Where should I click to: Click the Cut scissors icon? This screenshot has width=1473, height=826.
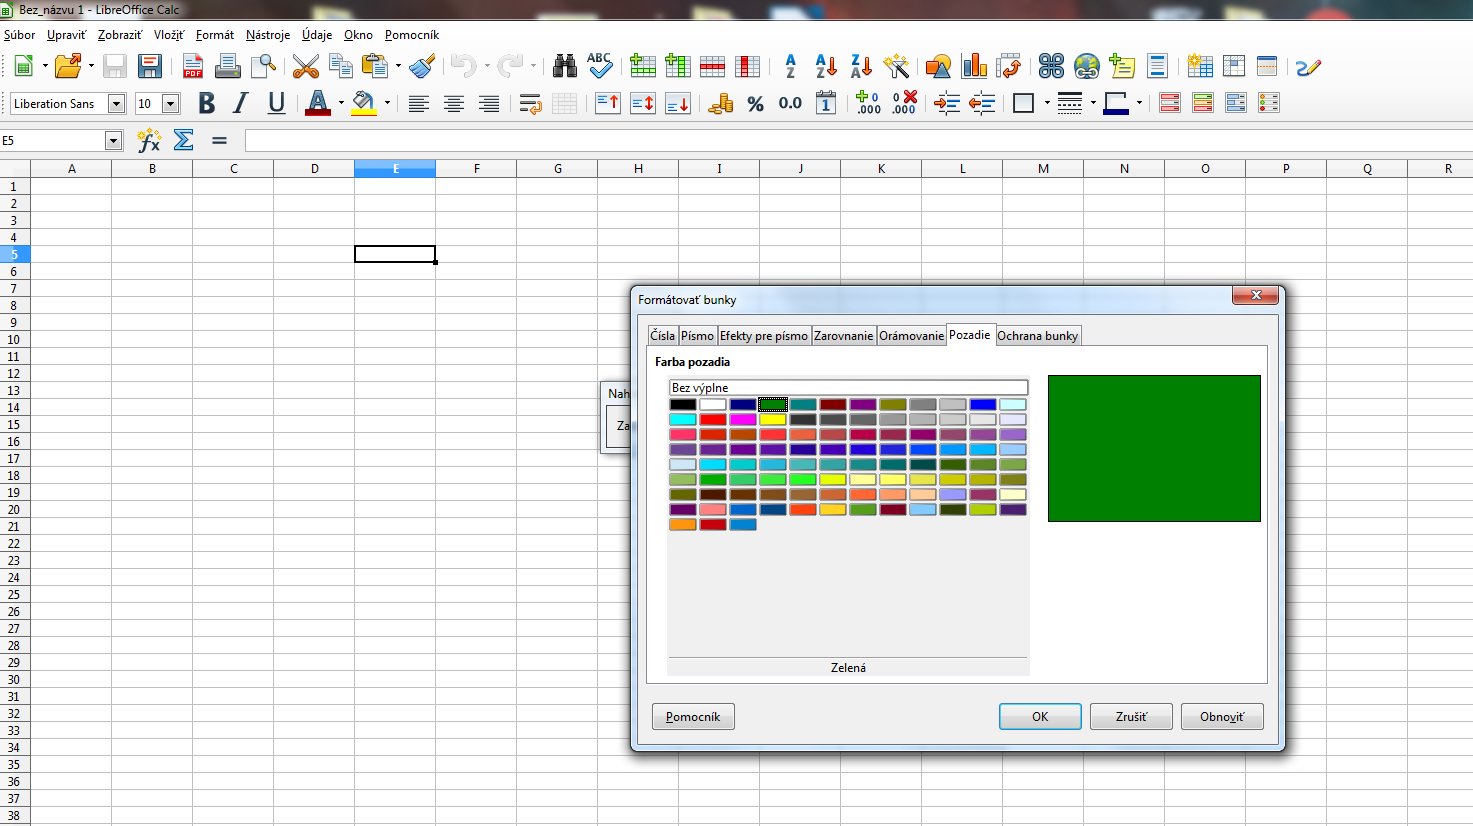click(306, 67)
